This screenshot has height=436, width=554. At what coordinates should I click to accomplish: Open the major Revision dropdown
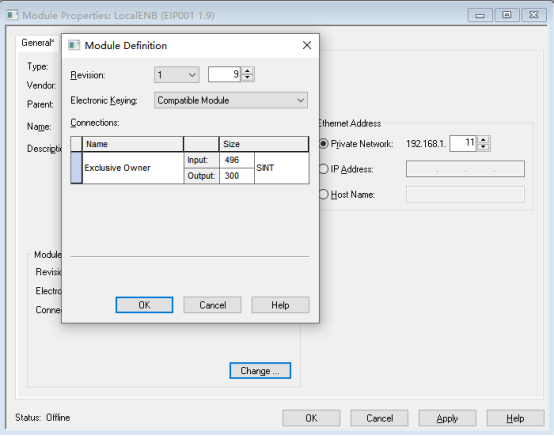tap(177, 75)
